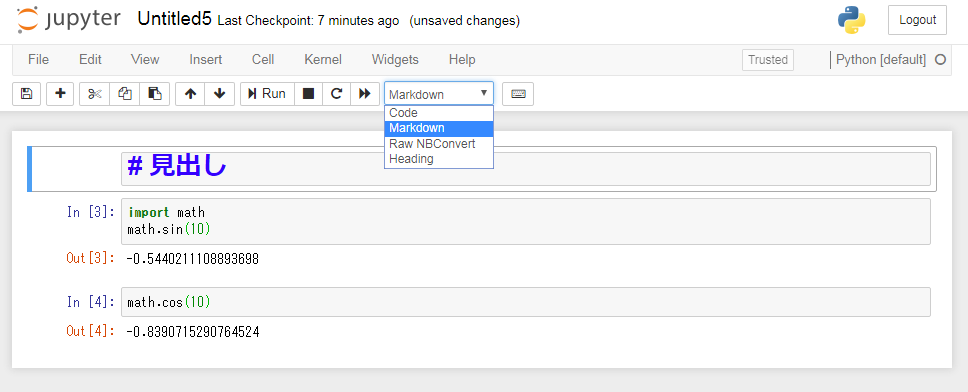This screenshot has width=968, height=392.
Task: Click the Trusted notebook button
Action: (768, 60)
